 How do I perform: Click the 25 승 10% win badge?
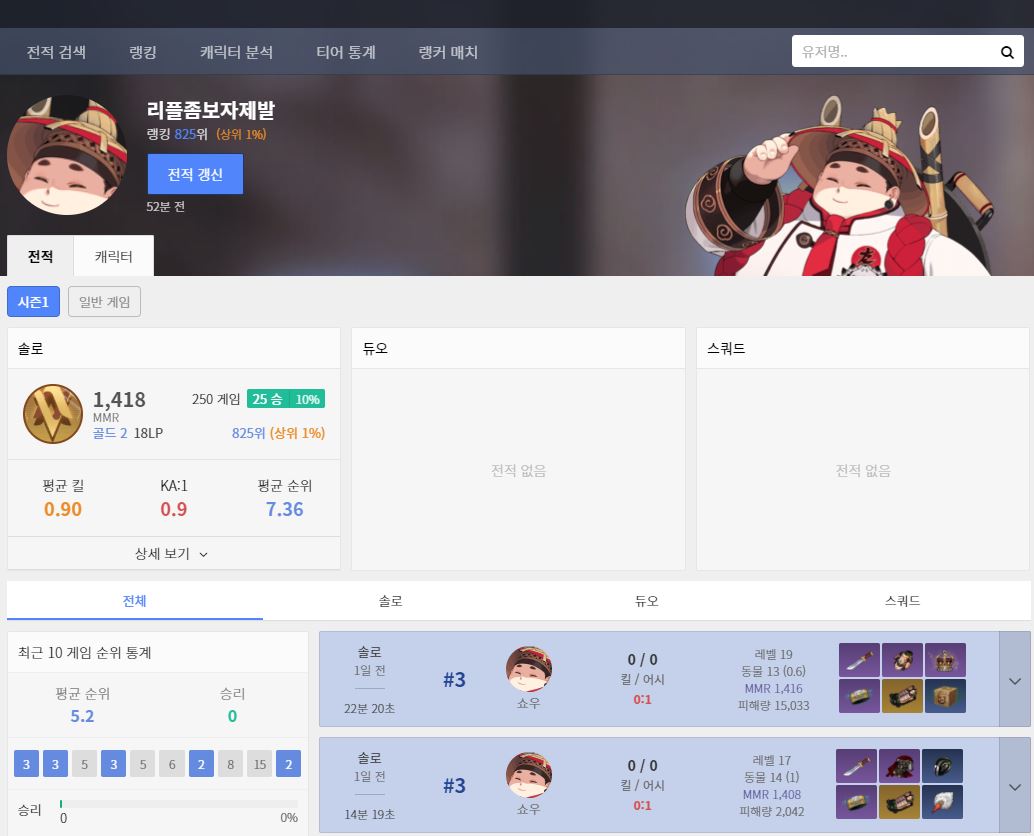pyautogui.click(x=286, y=399)
